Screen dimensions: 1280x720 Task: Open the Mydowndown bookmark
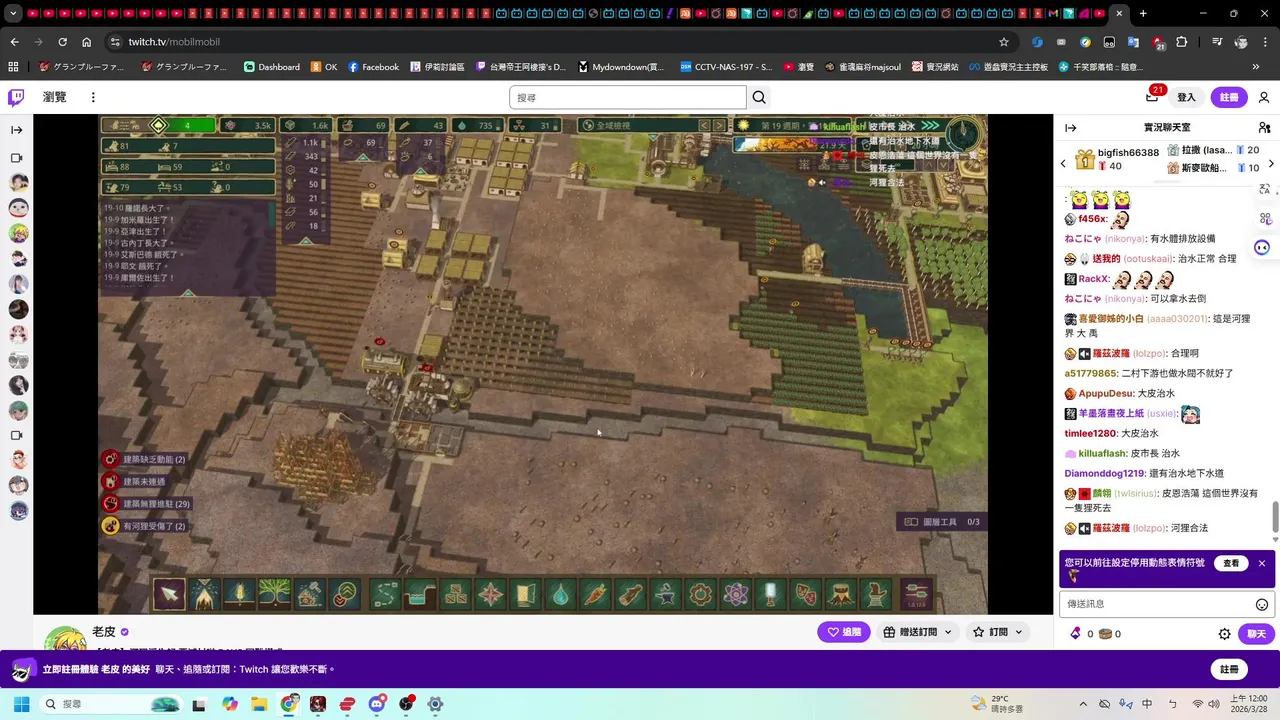coord(620,67)
